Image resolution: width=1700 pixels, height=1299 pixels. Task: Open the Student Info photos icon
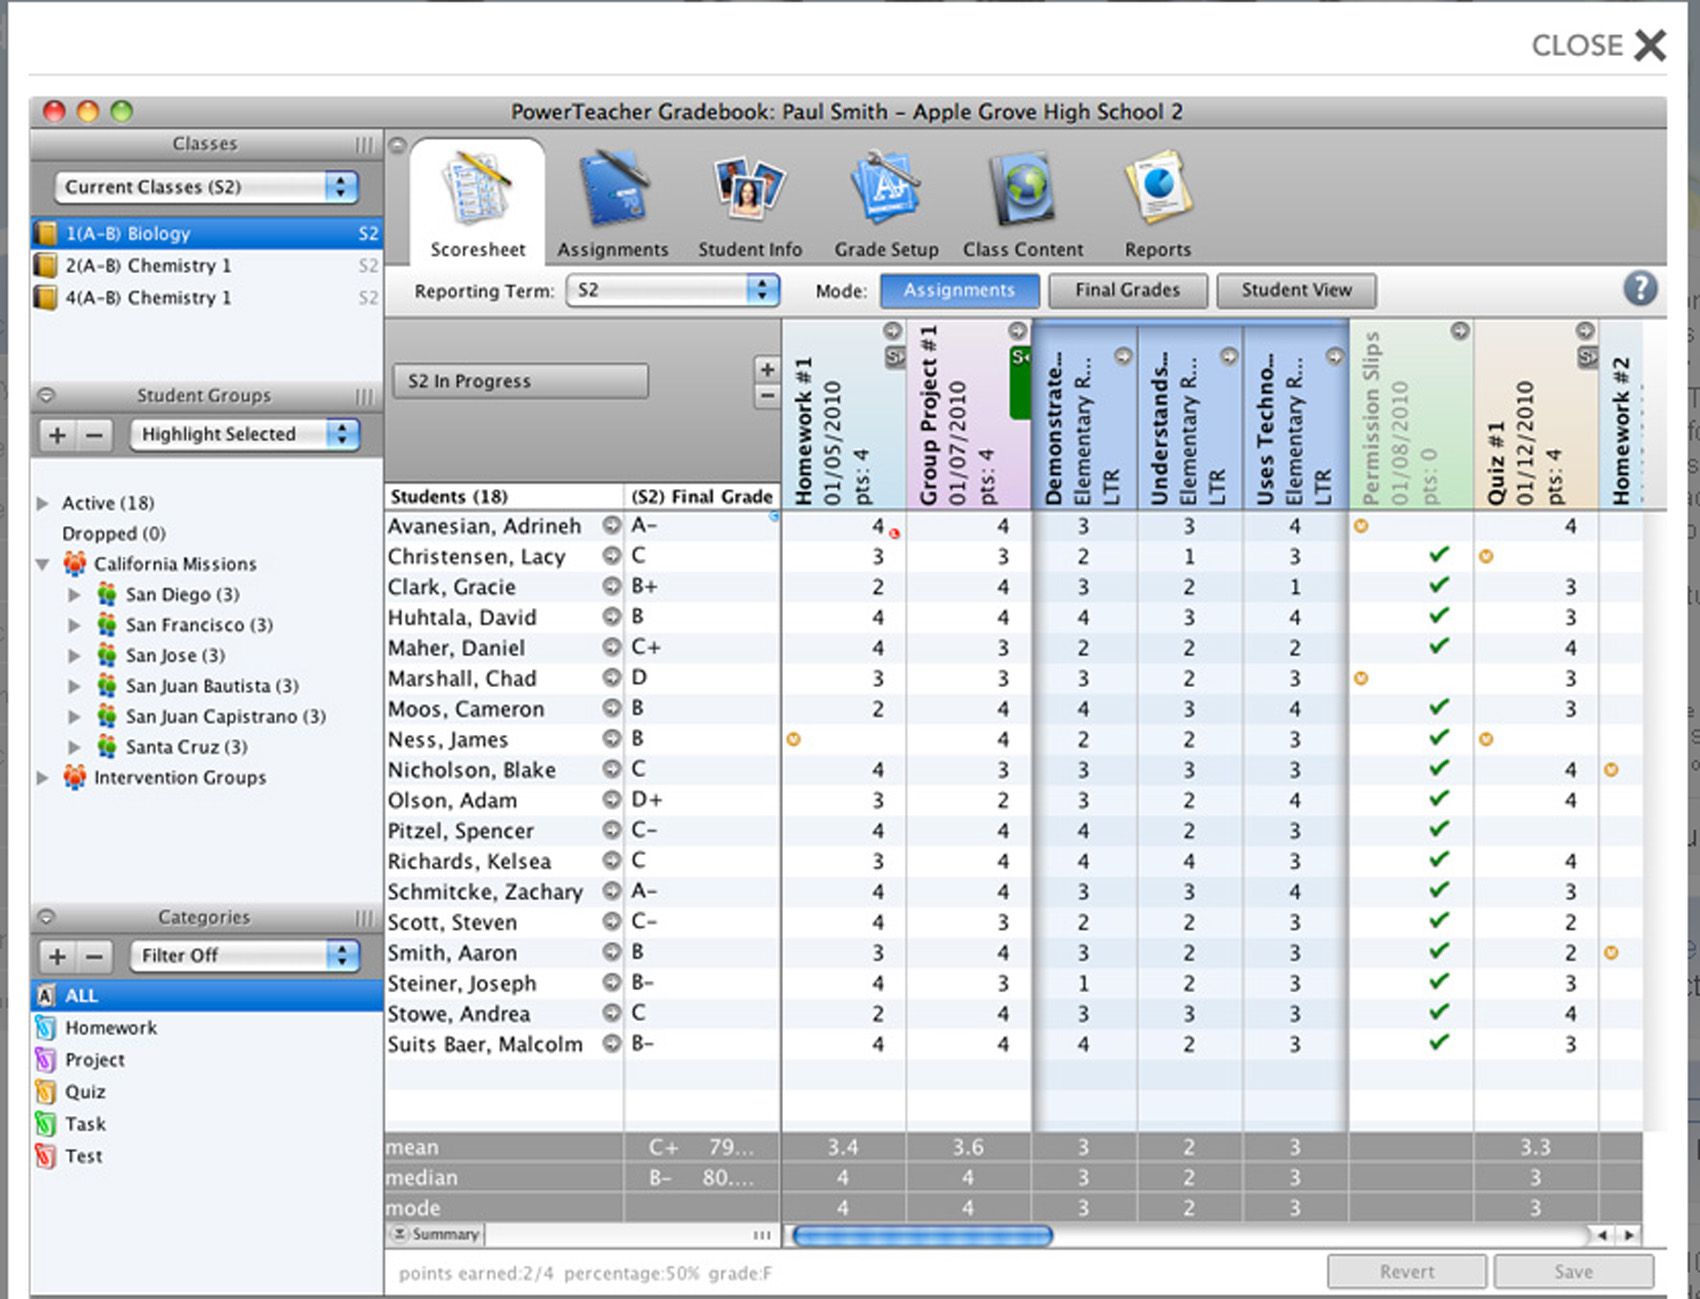pyautogui.click(x=749, y=189)
